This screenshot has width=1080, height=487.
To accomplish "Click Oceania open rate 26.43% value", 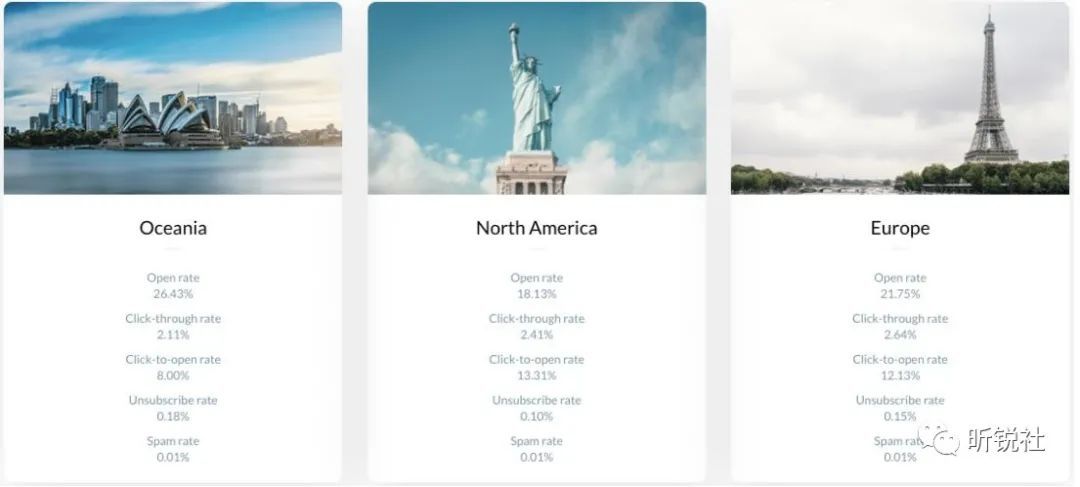I will pos(173,294).
